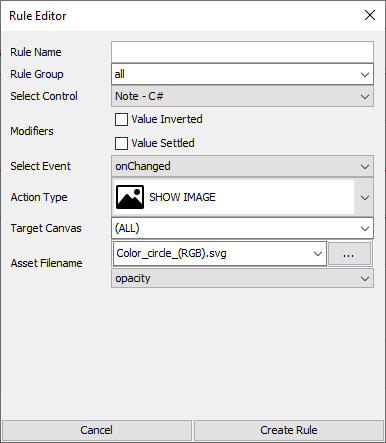Open the Target Canvas (ALL) dropdown
Image resolution: width=386 pixels, height=443 pixels.
tap(242, 228)
